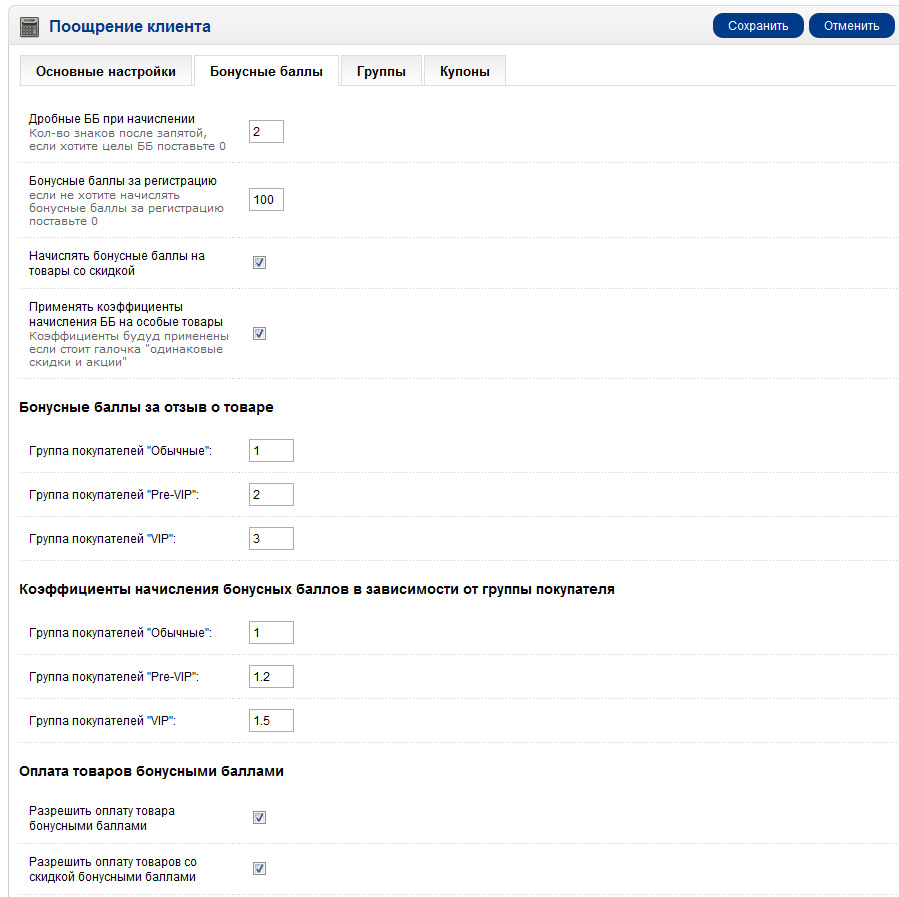The height and width of the screenshot is (897, 899).
Task: Click the registration bonus points field
Action: coord(266,200)
